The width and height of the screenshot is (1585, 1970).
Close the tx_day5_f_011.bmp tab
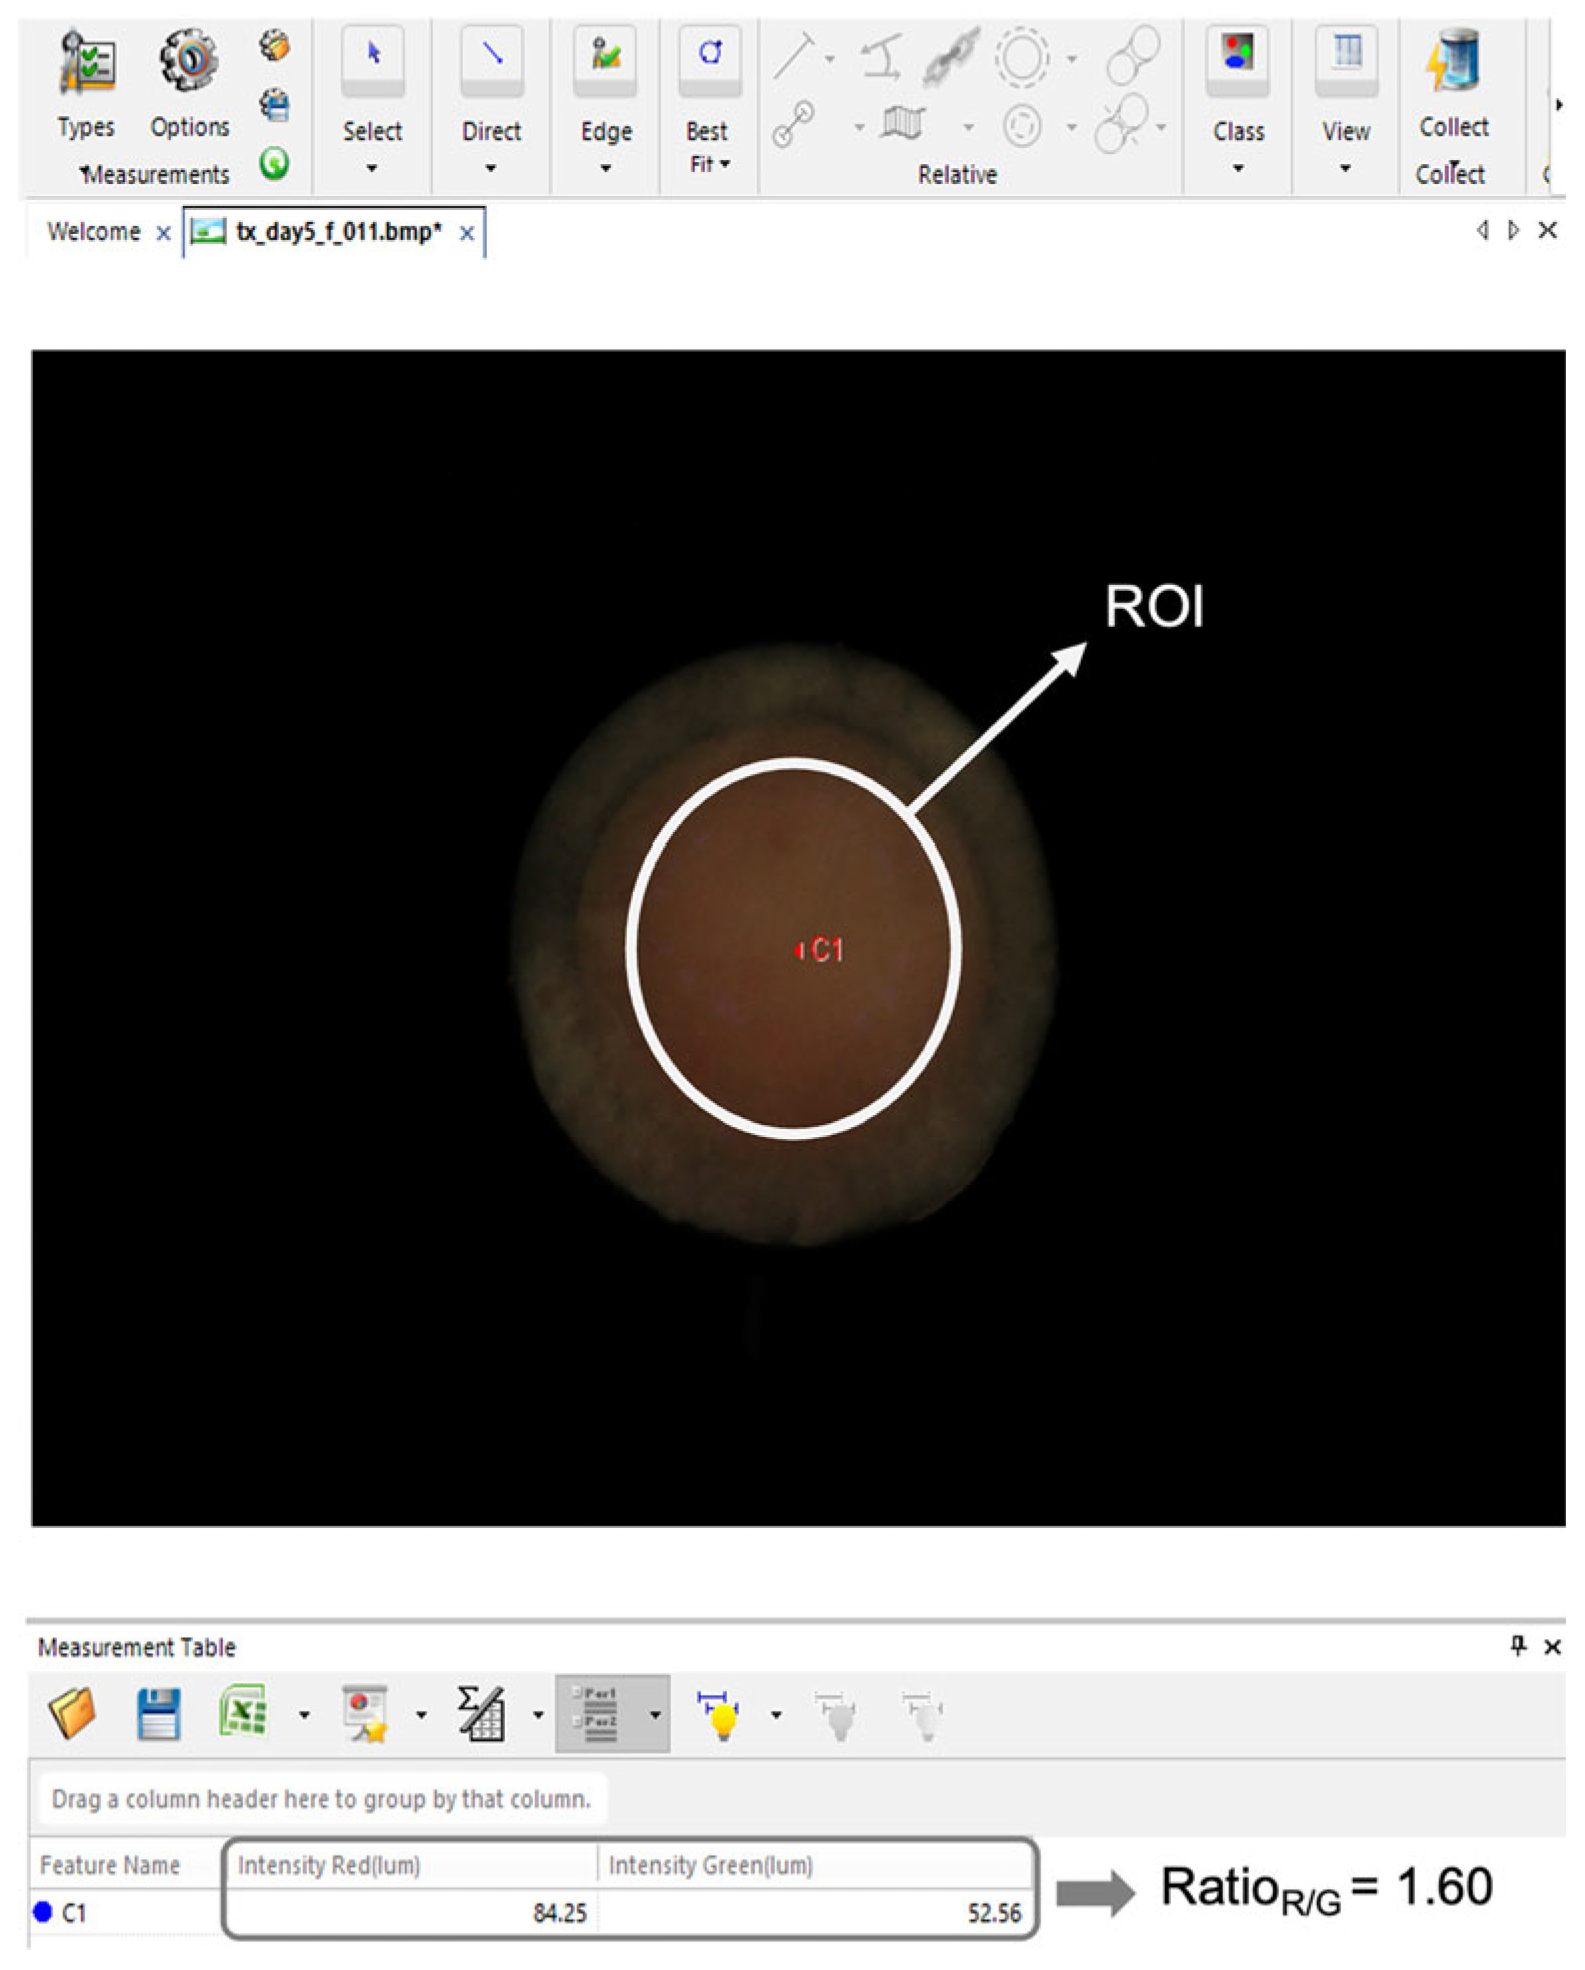(467, 233)
